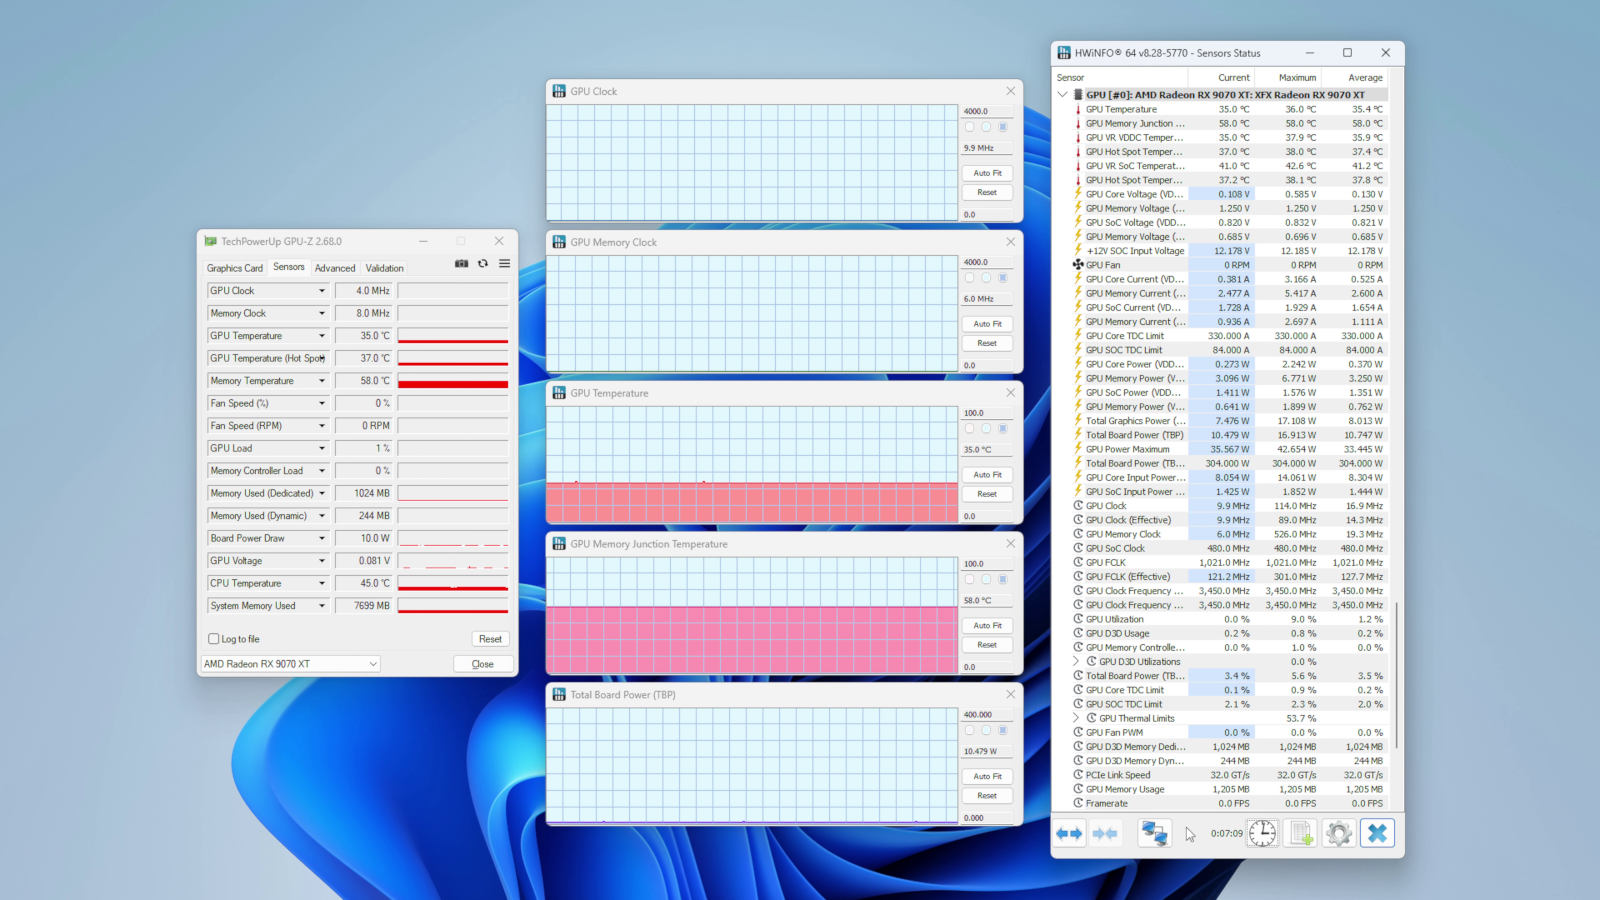Click middle color swatch in GPU Memory Clock graph
1600x900 pixels.
point(986,278)
